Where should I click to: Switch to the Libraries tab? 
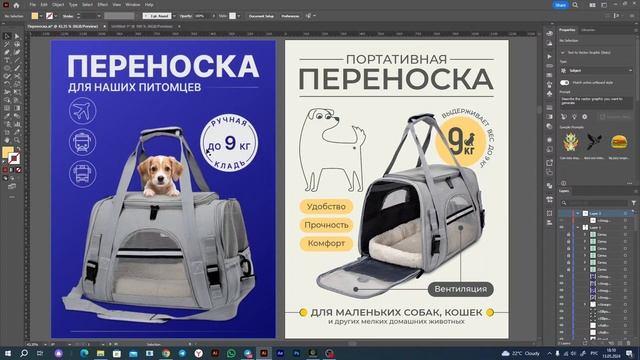[588, 30]
